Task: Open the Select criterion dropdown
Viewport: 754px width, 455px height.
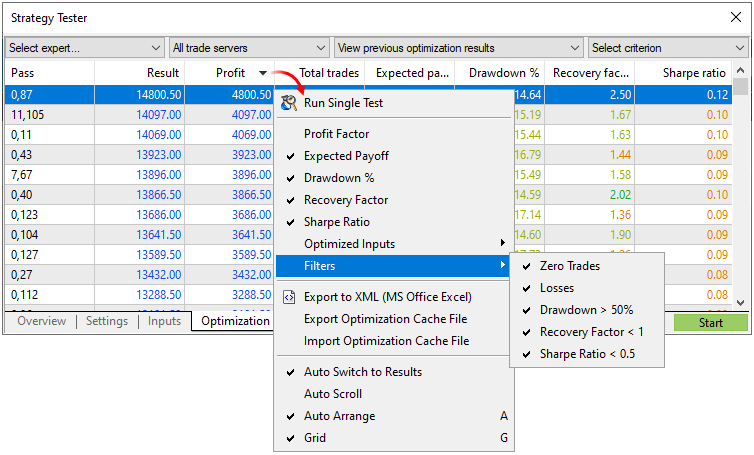Action: click(667, 48)
